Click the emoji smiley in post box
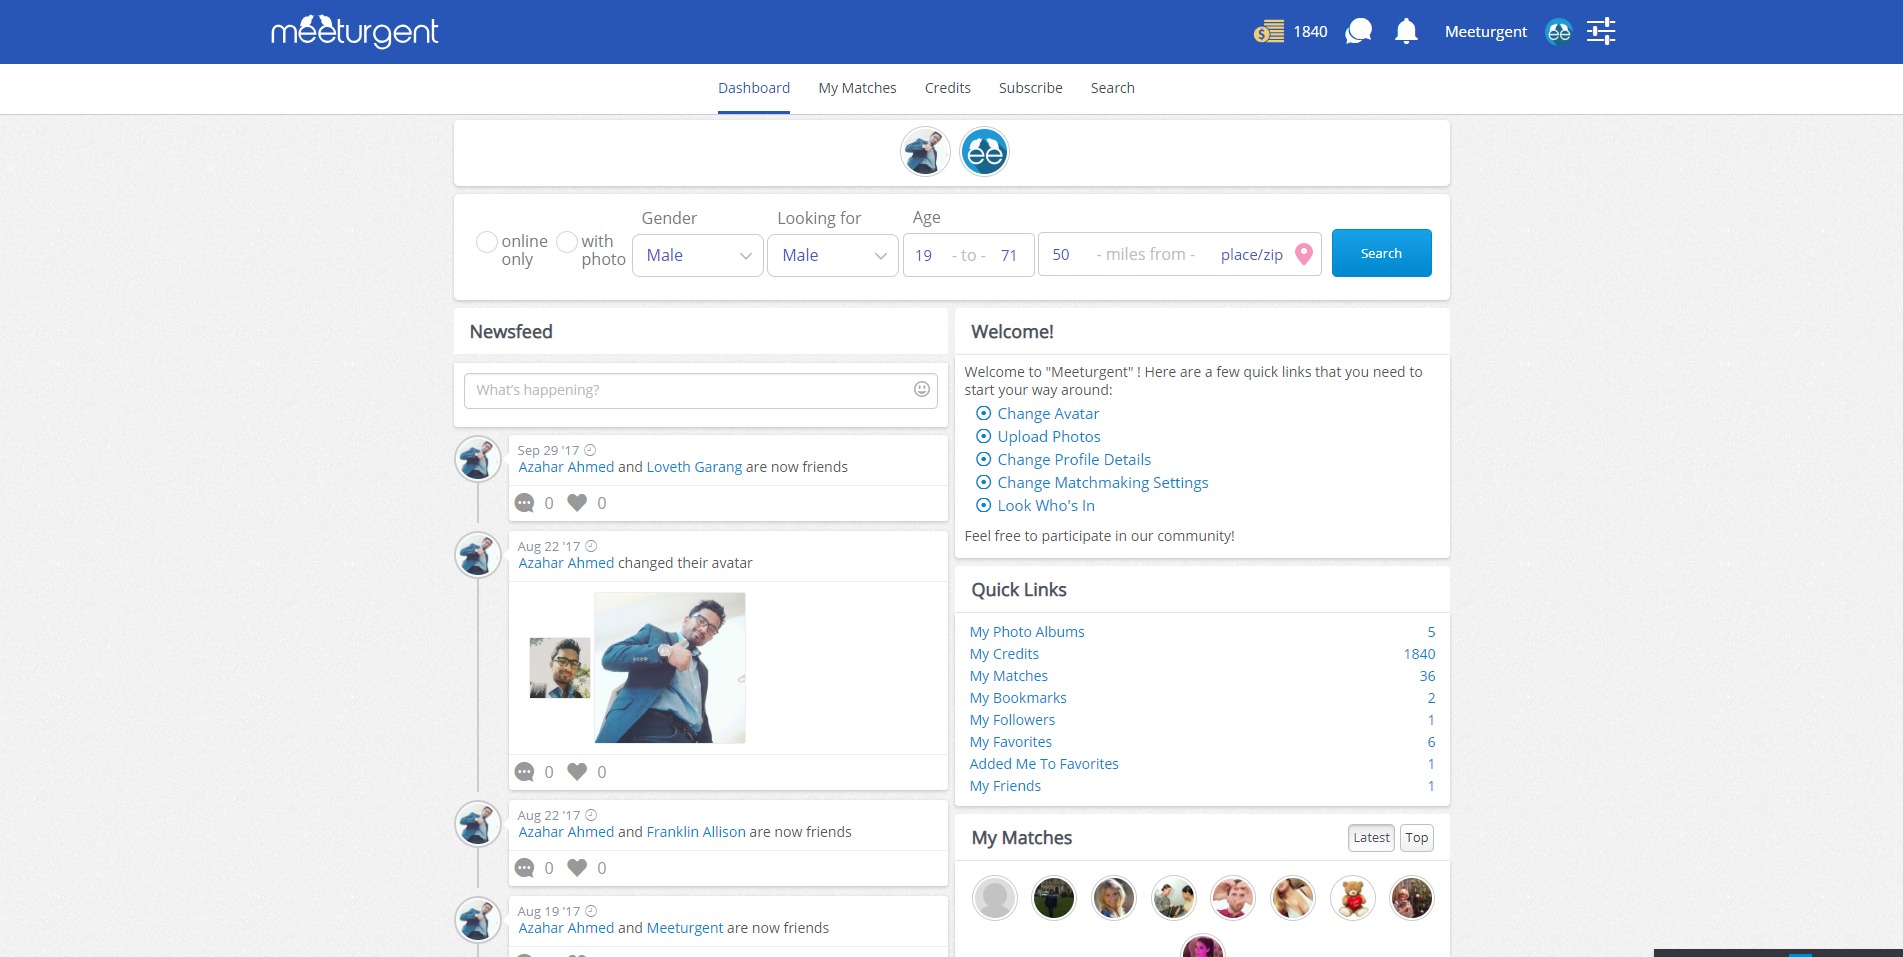This screenshot has width=1903, height=957. (x=921, y=390)
